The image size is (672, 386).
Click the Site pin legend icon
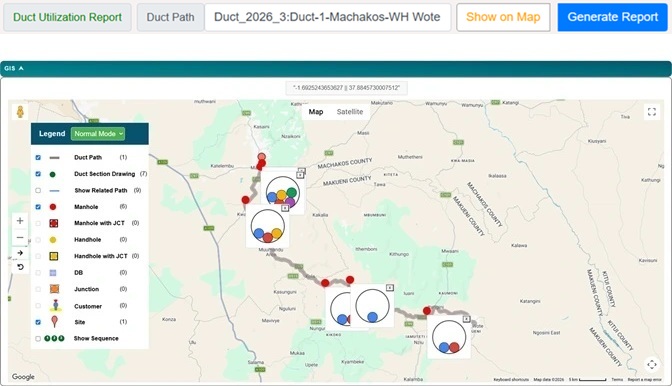pos(54,321)
